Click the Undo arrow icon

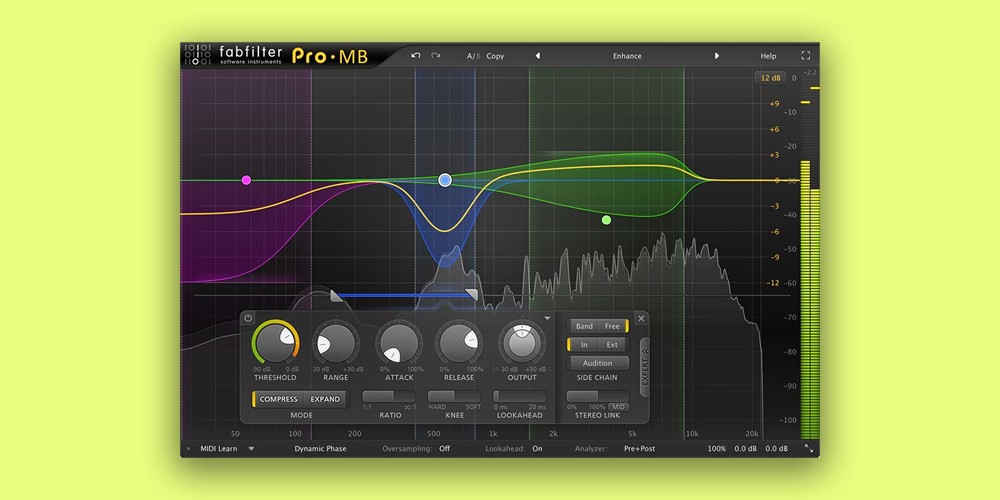coord(416,56)
